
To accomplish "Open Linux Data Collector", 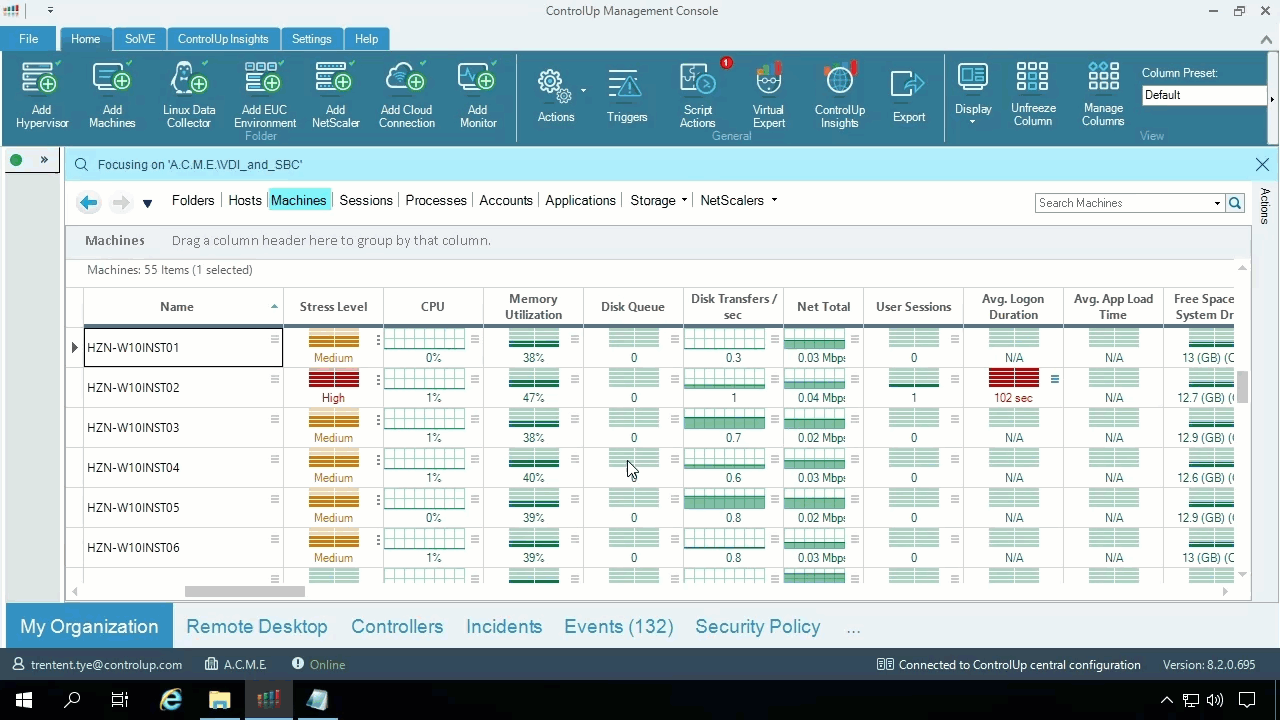I will pos(189,95).
